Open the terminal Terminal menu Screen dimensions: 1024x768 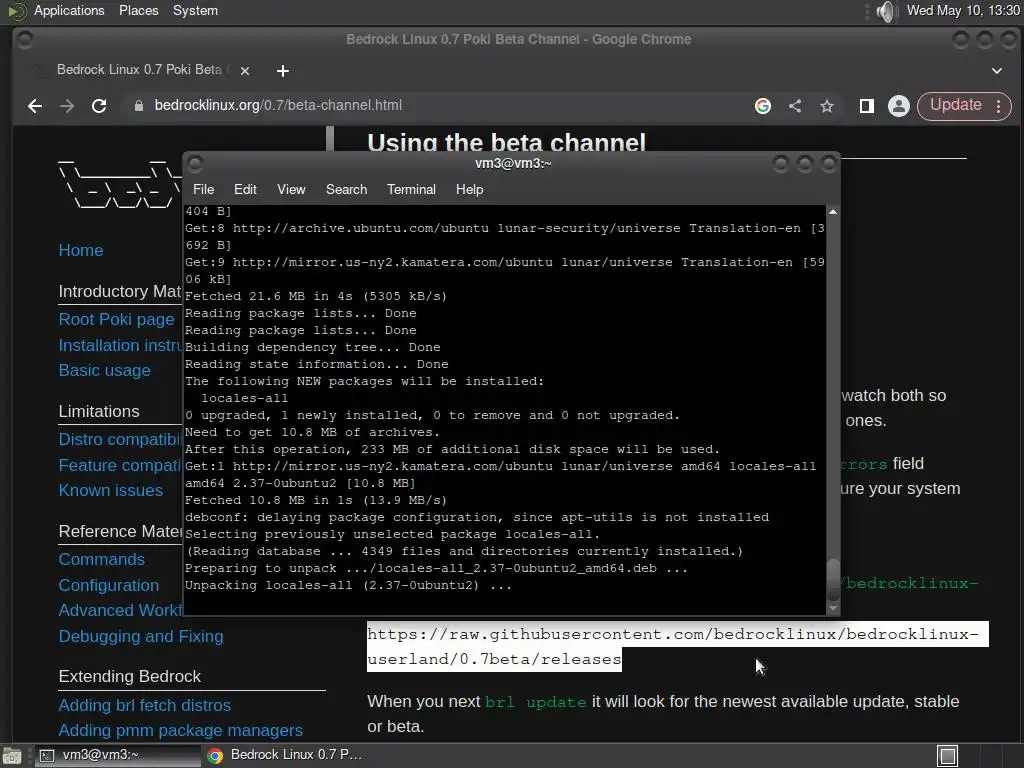point(411,189)
